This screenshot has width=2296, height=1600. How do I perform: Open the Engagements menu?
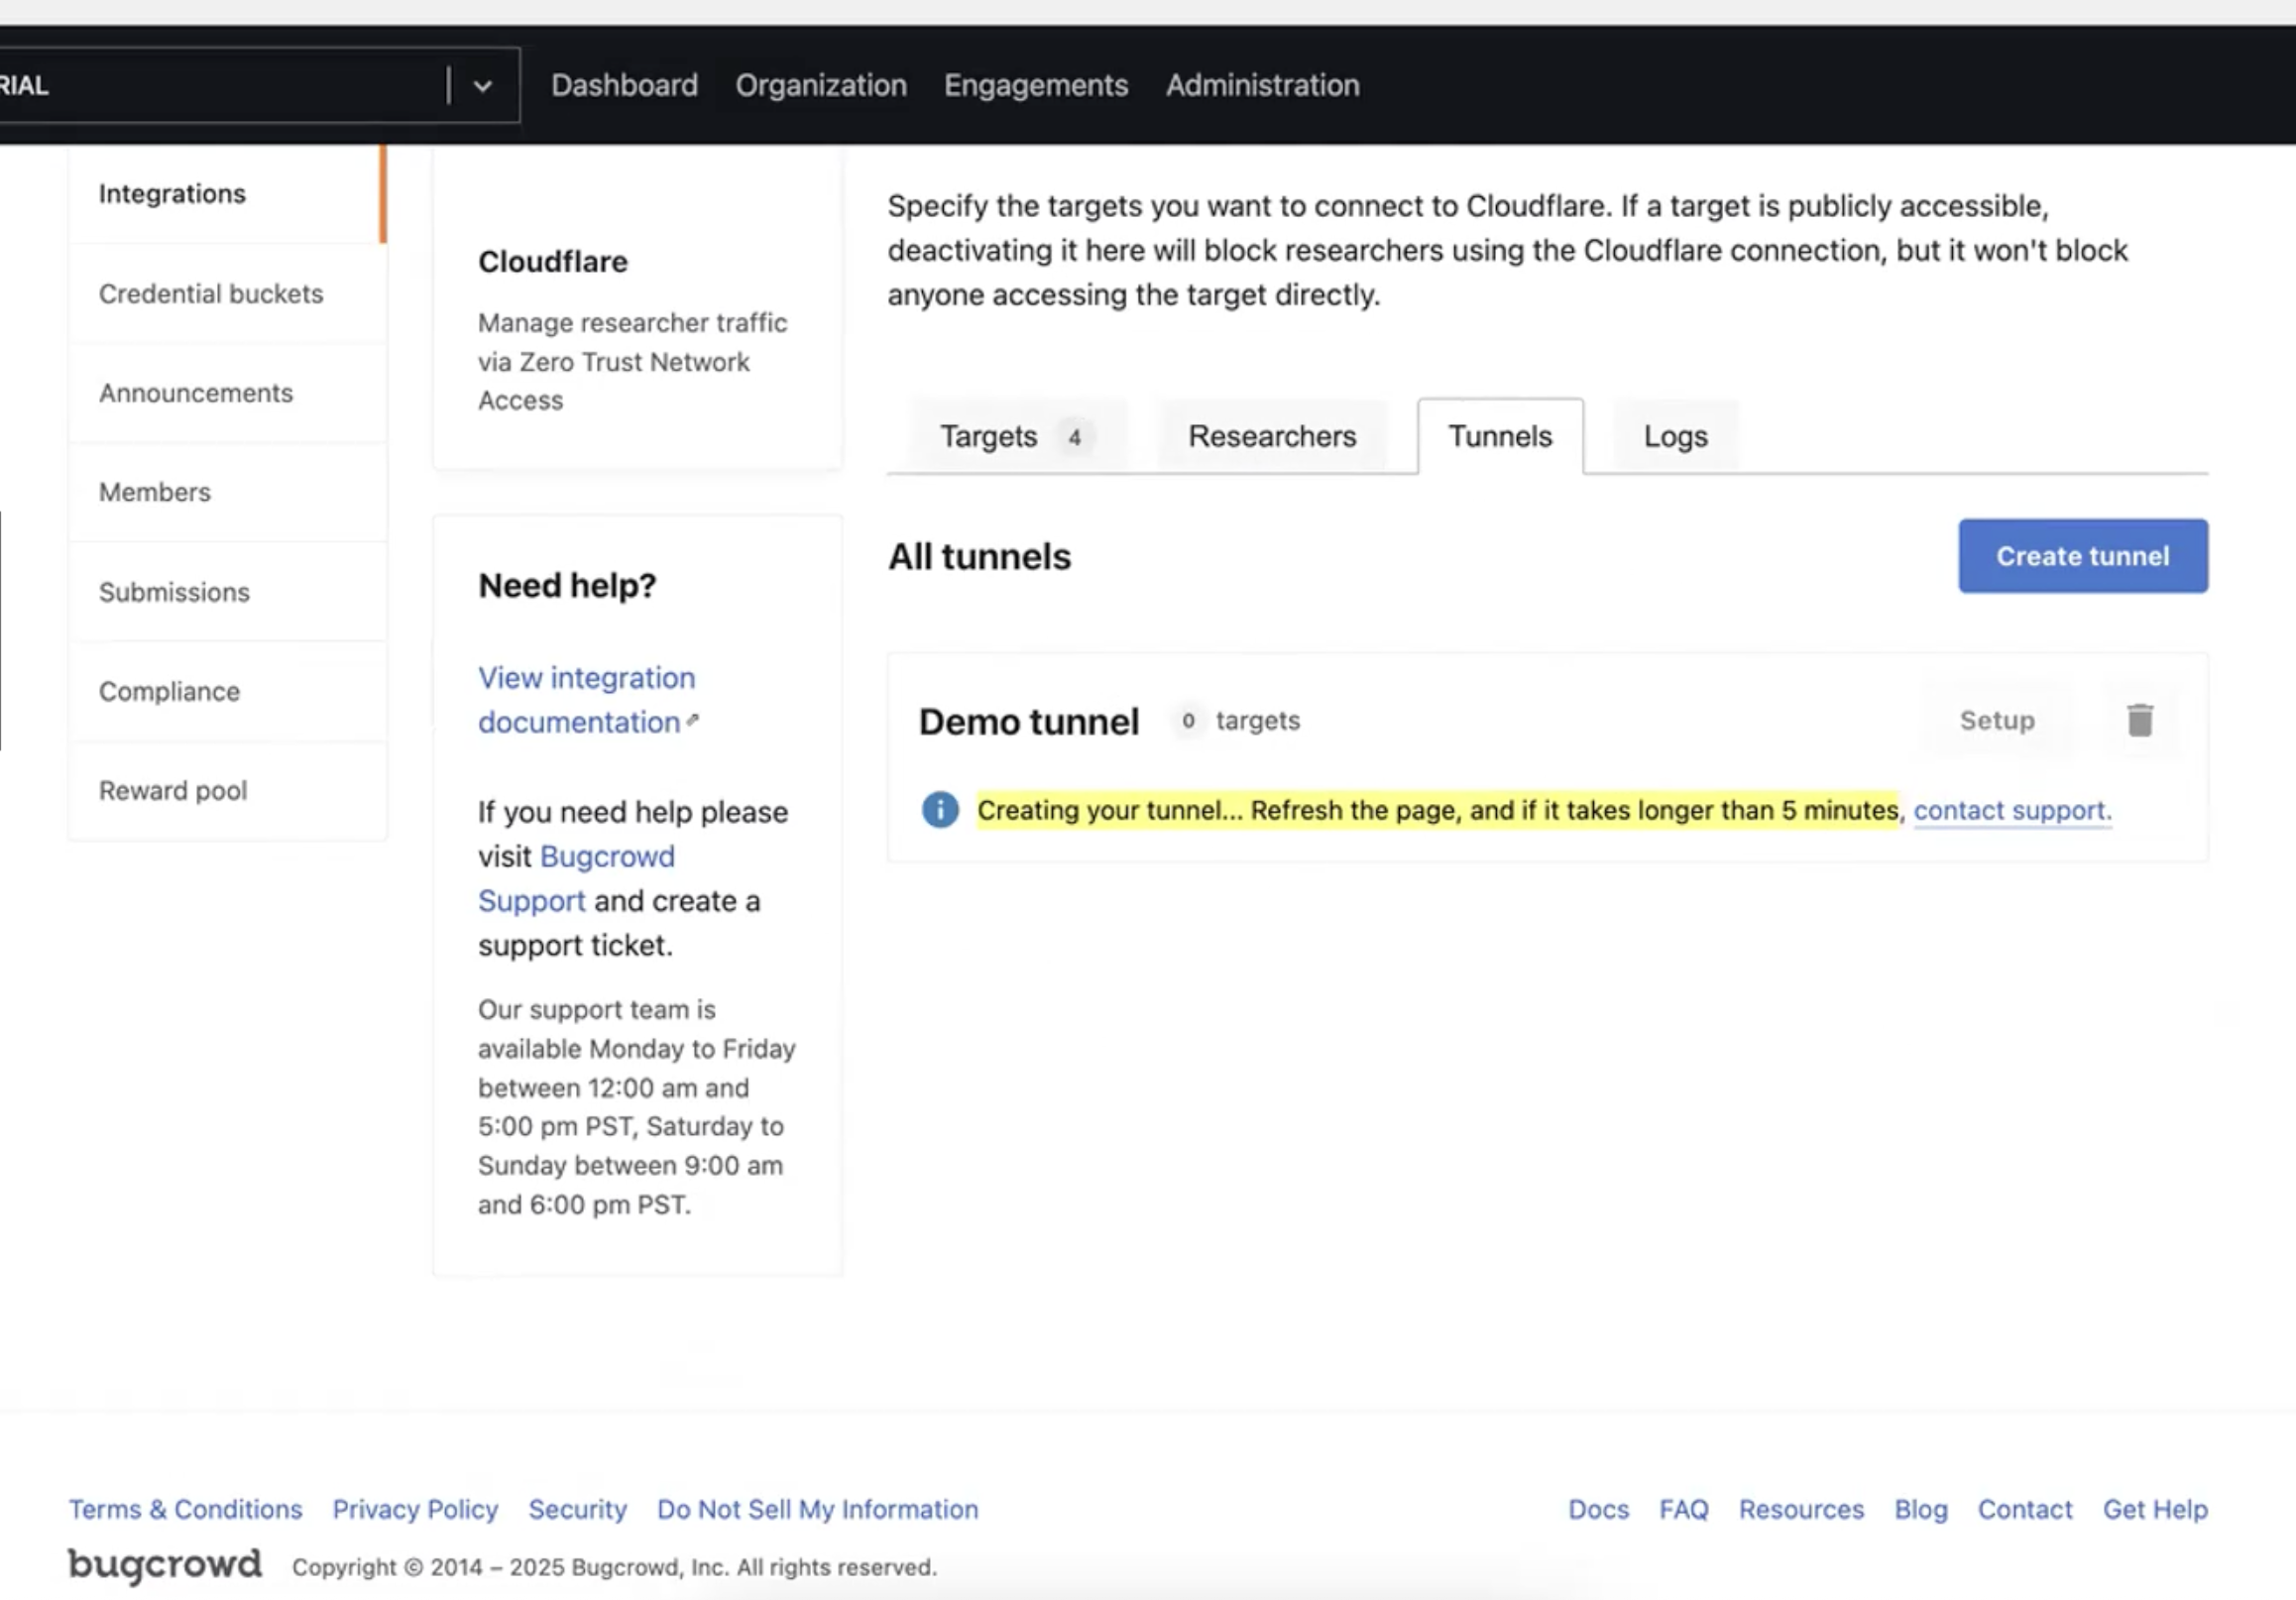pos(1035,86)
